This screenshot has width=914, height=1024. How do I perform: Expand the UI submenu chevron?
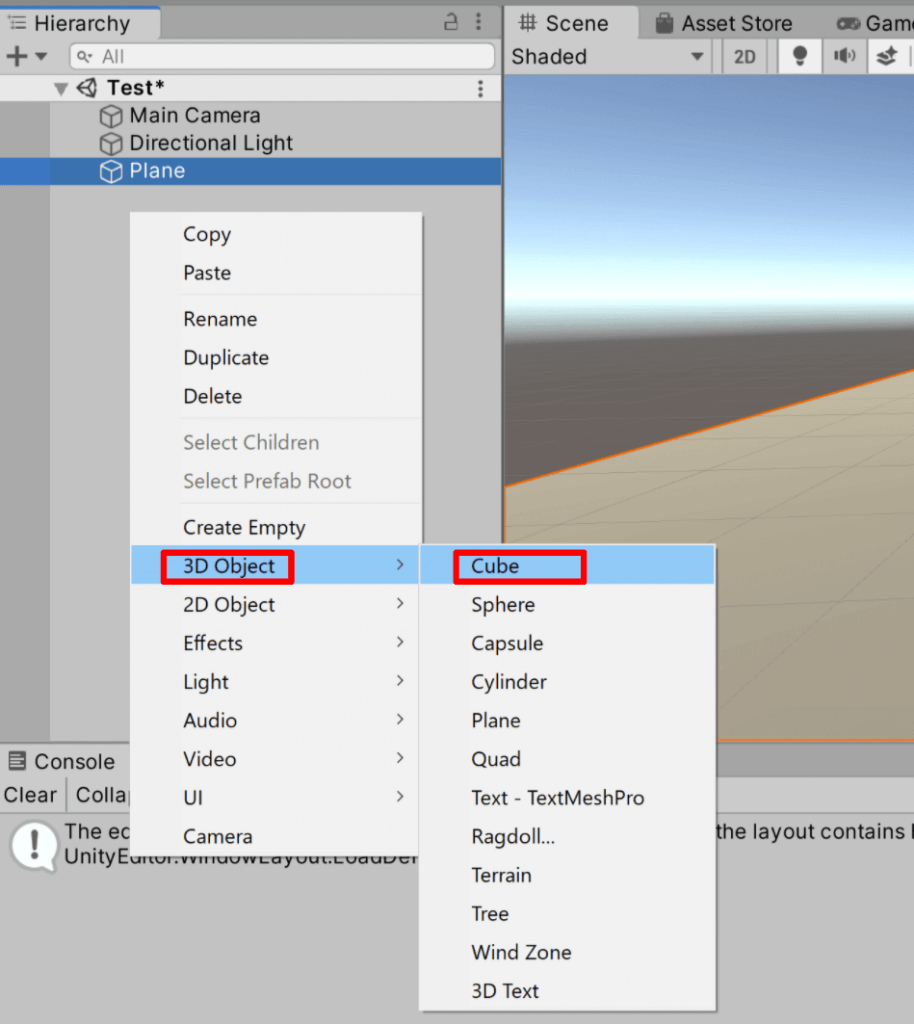pos(399,798)
